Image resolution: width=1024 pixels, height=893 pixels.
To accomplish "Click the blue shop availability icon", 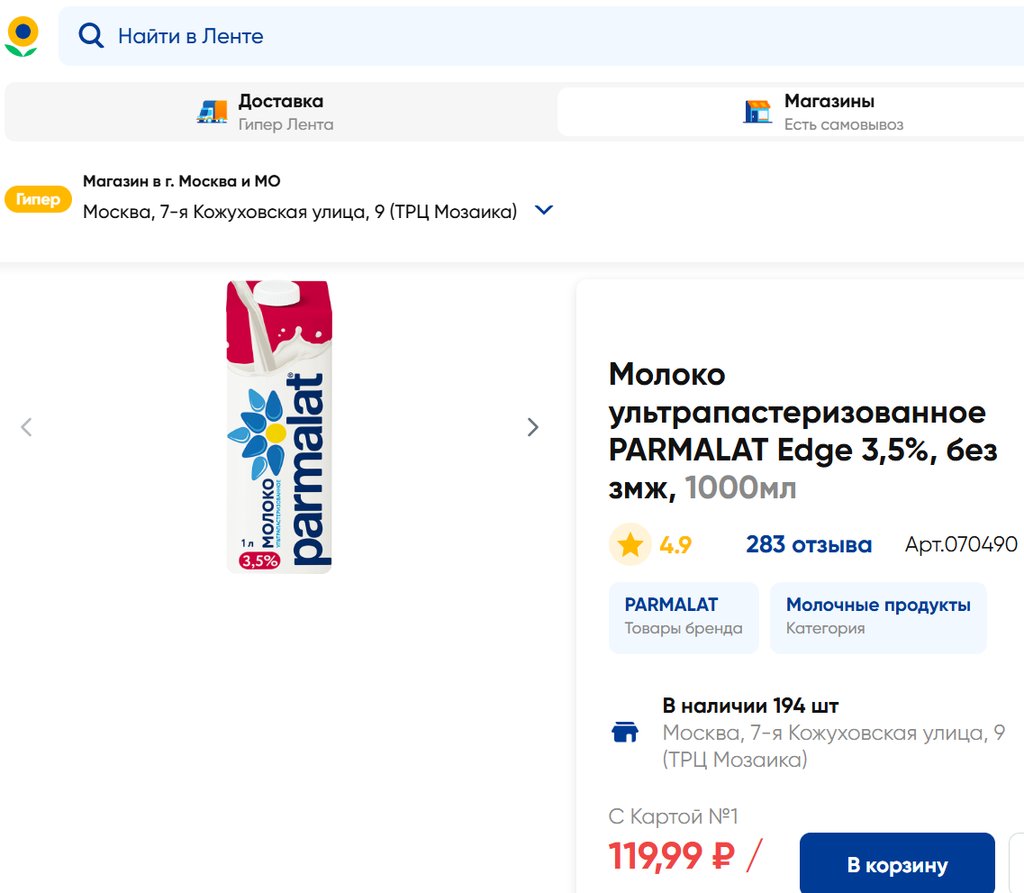I will coord(625,733).
